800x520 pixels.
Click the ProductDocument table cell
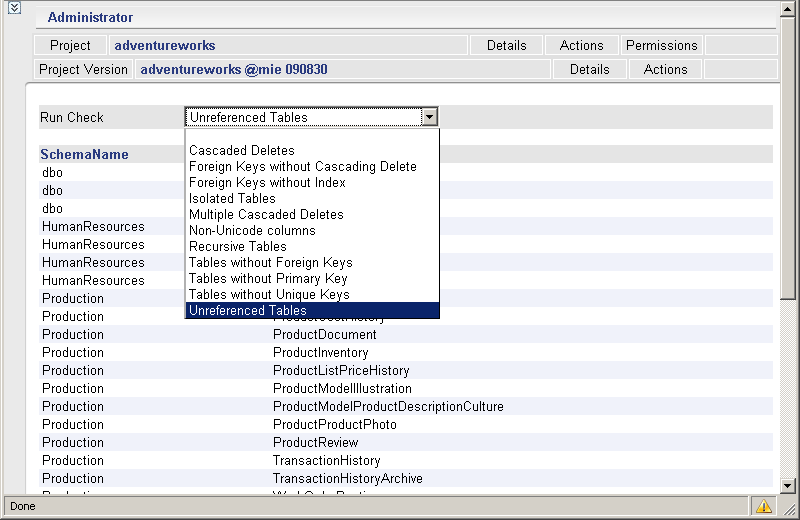[324, 334]
